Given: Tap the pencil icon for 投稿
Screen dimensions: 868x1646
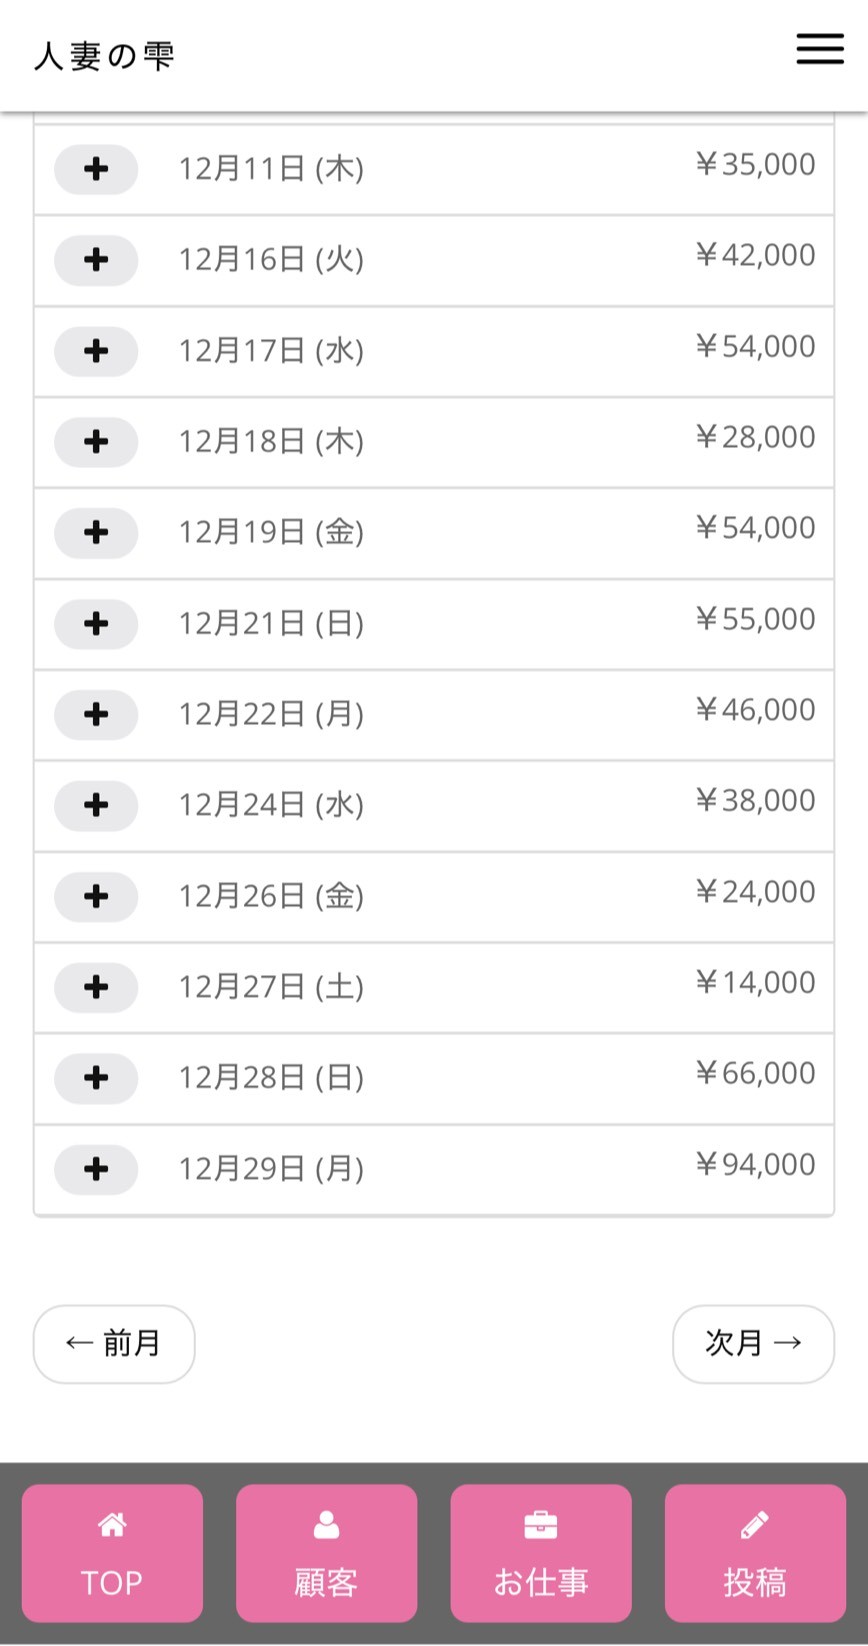Looking at the screenshot, I should click(x=755, y=1525).
